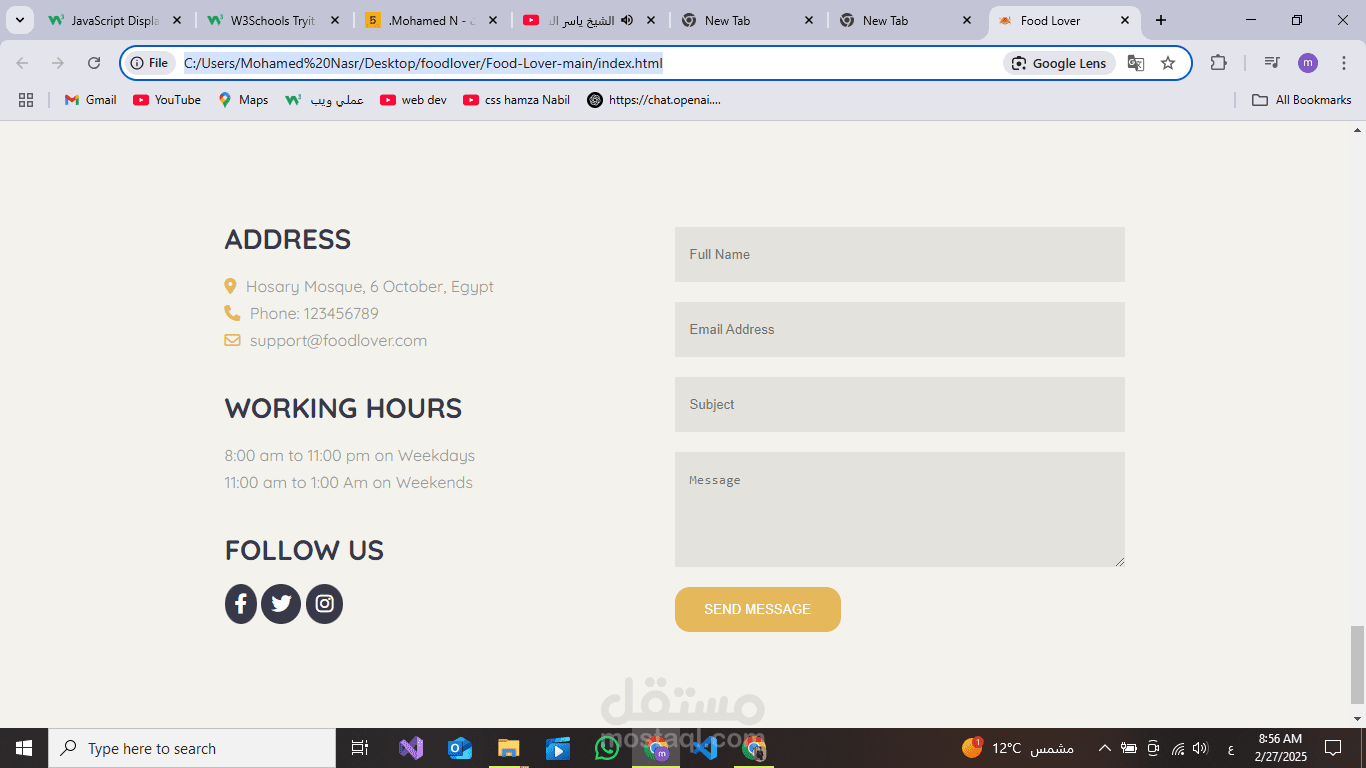
Task: Click the Google Lens button
Action: (1059, 63)
